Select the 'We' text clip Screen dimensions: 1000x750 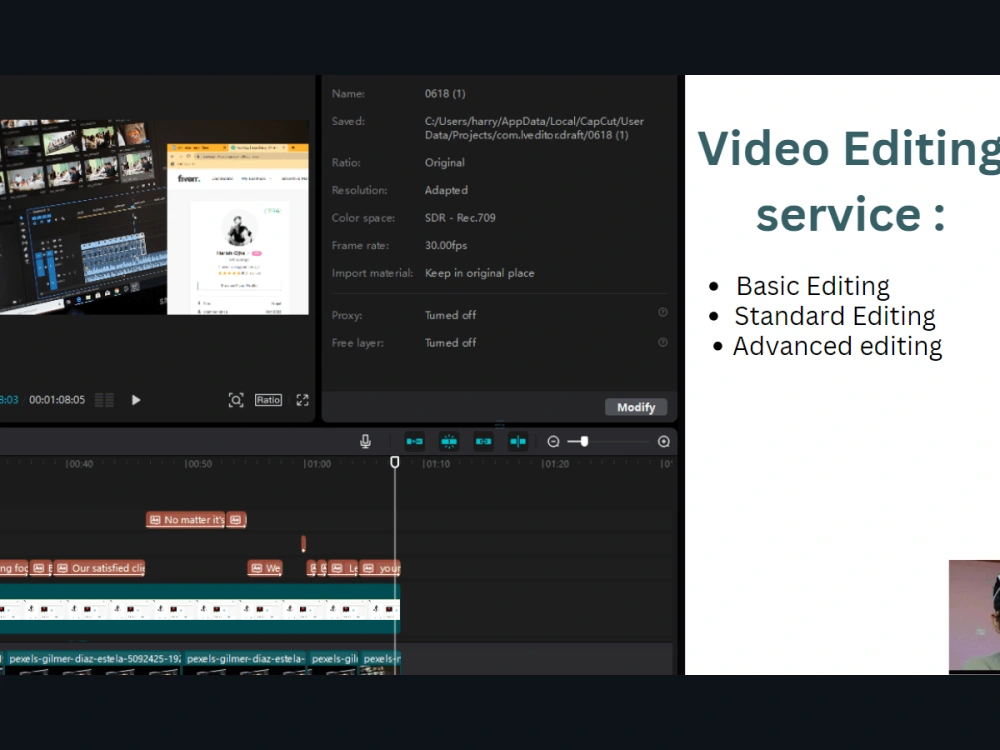pos(265,568)
